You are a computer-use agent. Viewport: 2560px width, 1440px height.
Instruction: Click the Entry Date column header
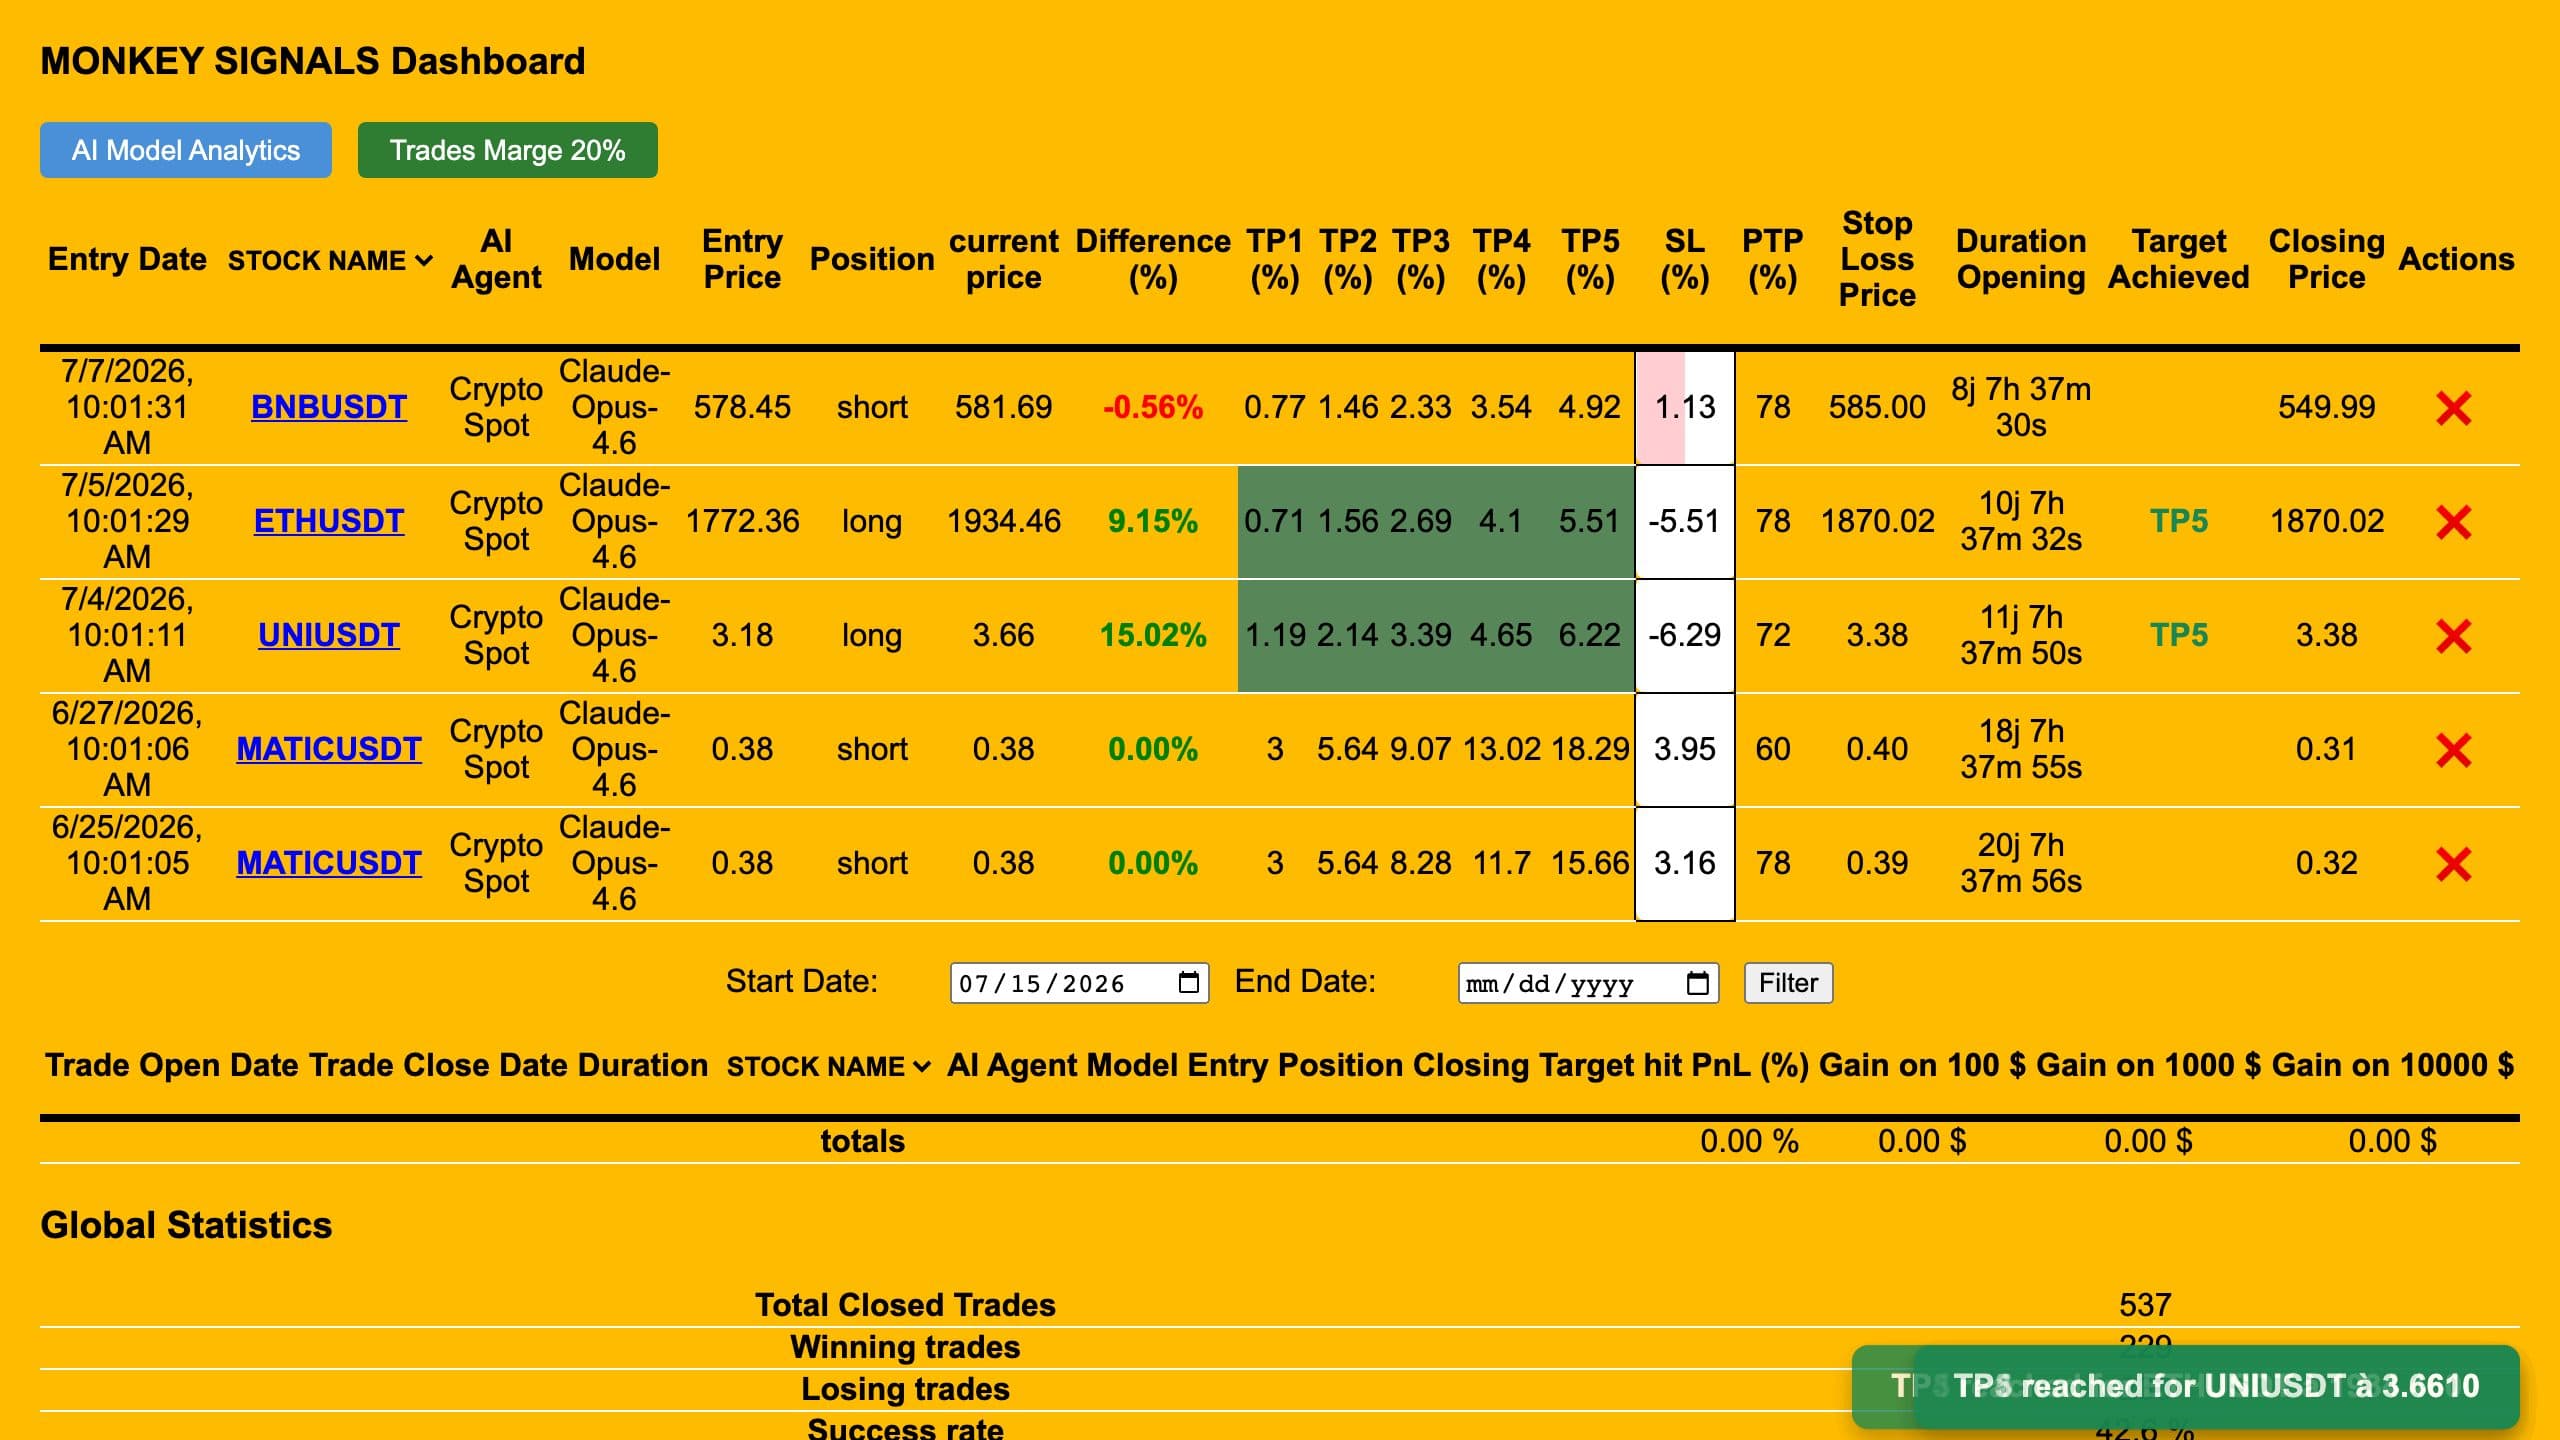127,259
